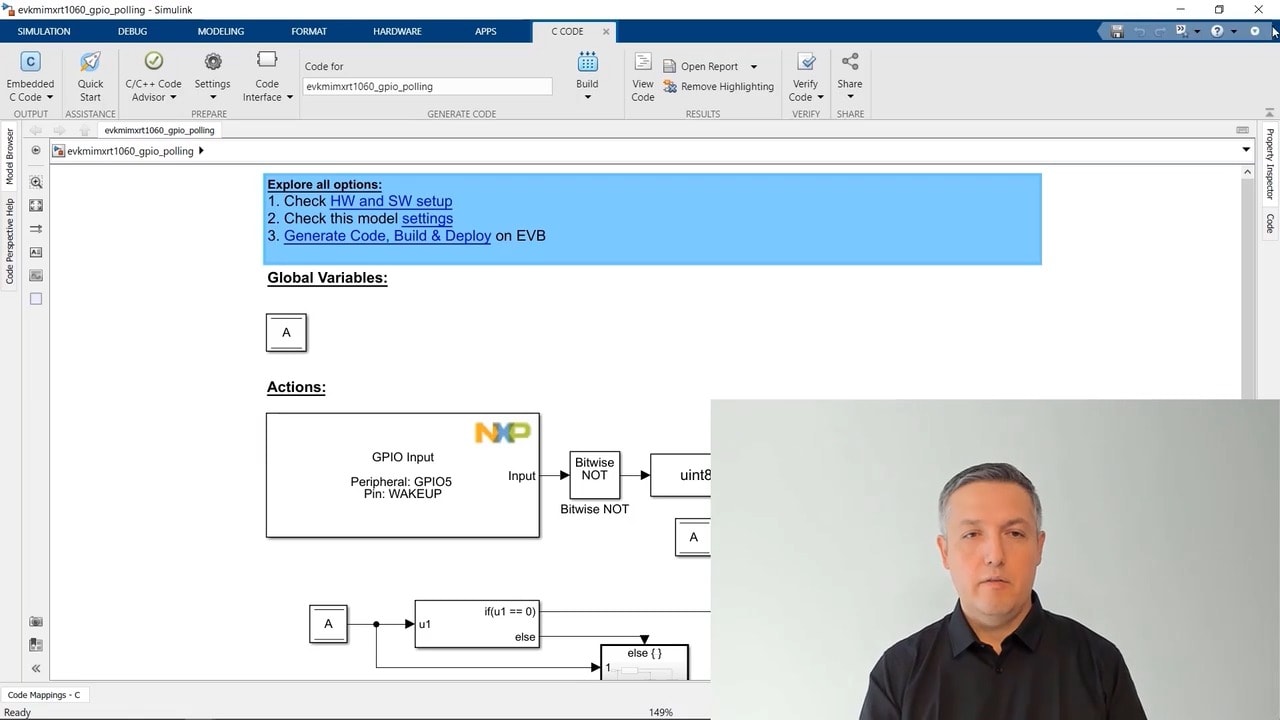Expand the Open Report dropdown arrow
The width and height of the screenshot is (1280, 720).
click(x=754, y=67)
